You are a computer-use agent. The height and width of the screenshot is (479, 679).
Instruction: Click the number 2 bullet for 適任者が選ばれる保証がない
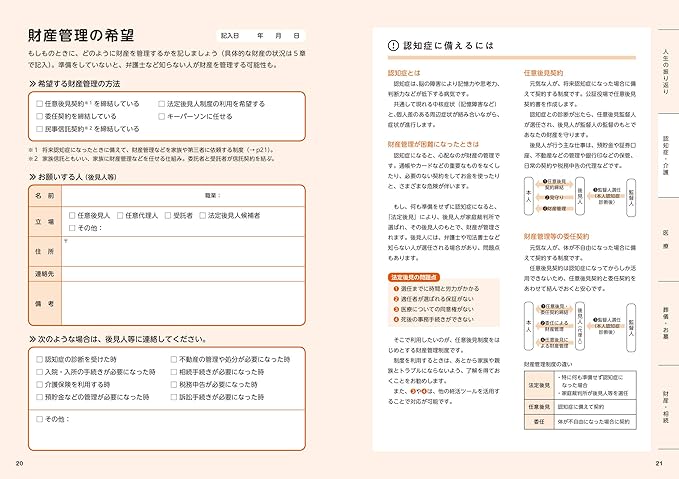point(396,299)
